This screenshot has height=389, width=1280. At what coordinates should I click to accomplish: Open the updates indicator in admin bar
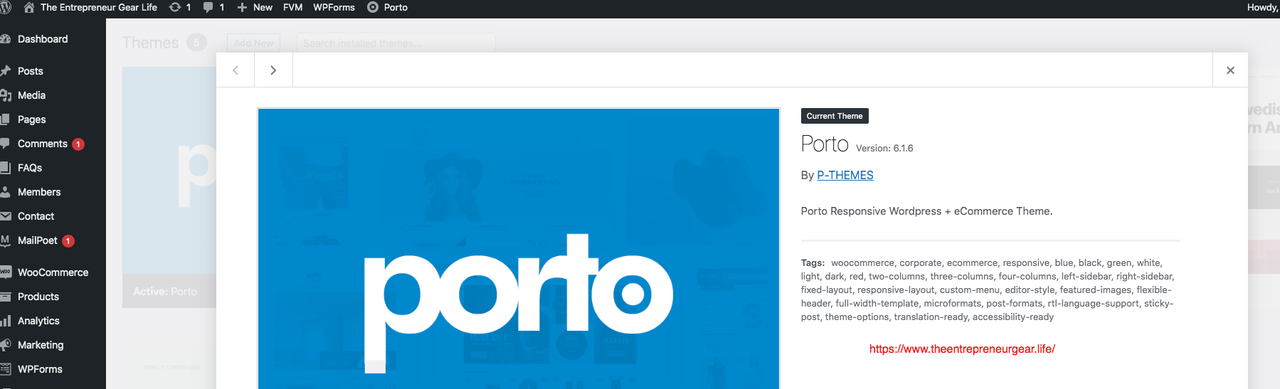180,7
